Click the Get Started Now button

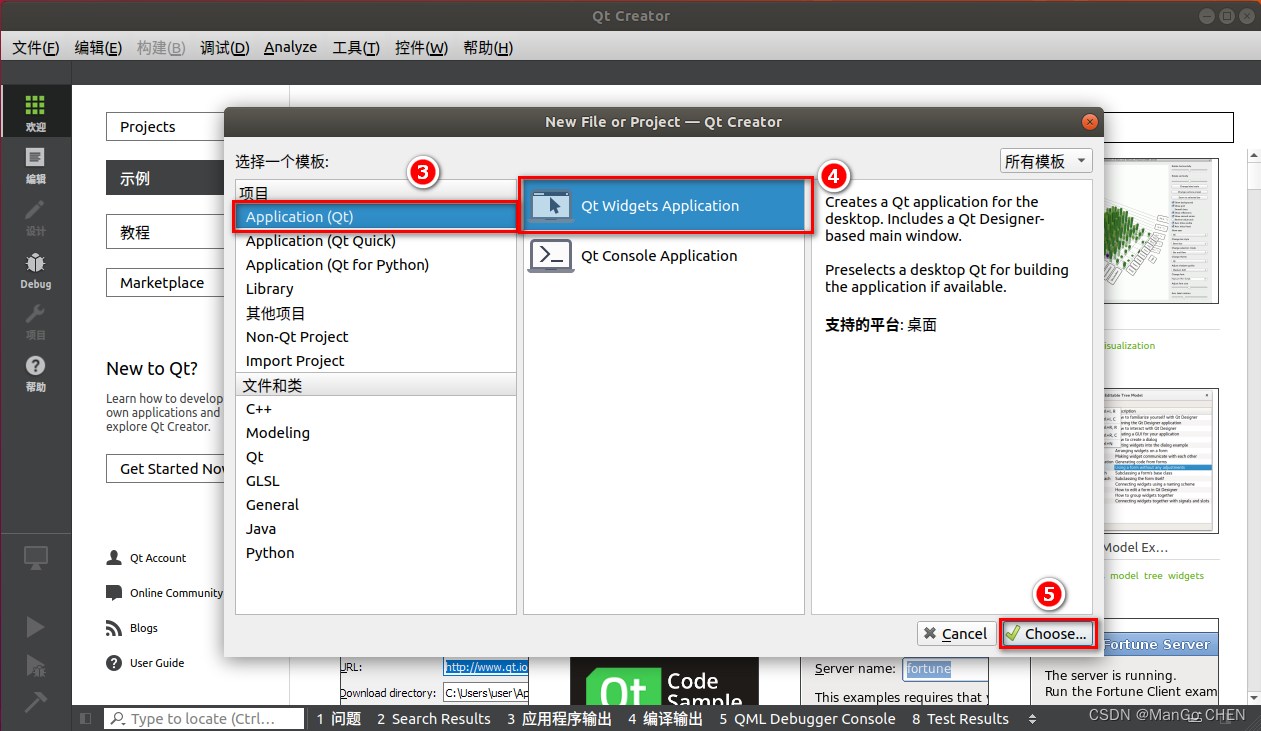coord(165,469)
